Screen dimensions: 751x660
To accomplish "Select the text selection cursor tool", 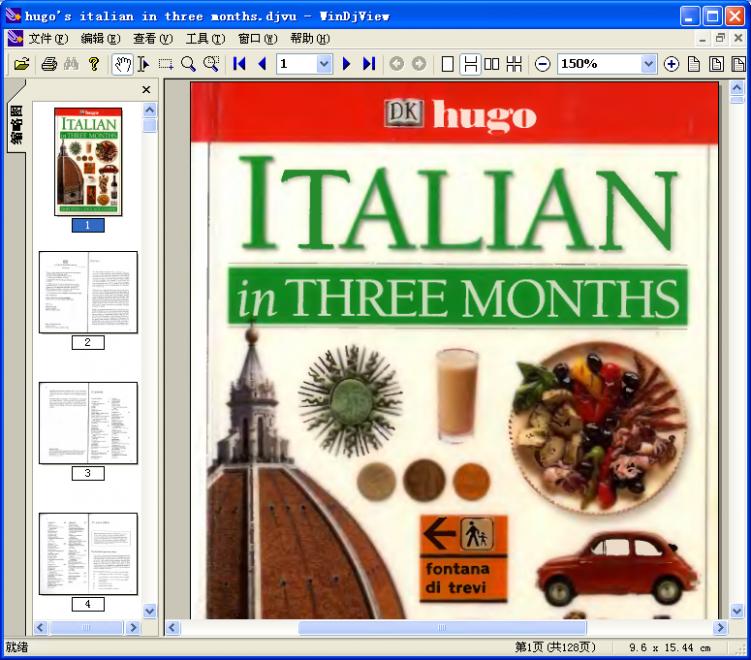I will coord(143,64).
